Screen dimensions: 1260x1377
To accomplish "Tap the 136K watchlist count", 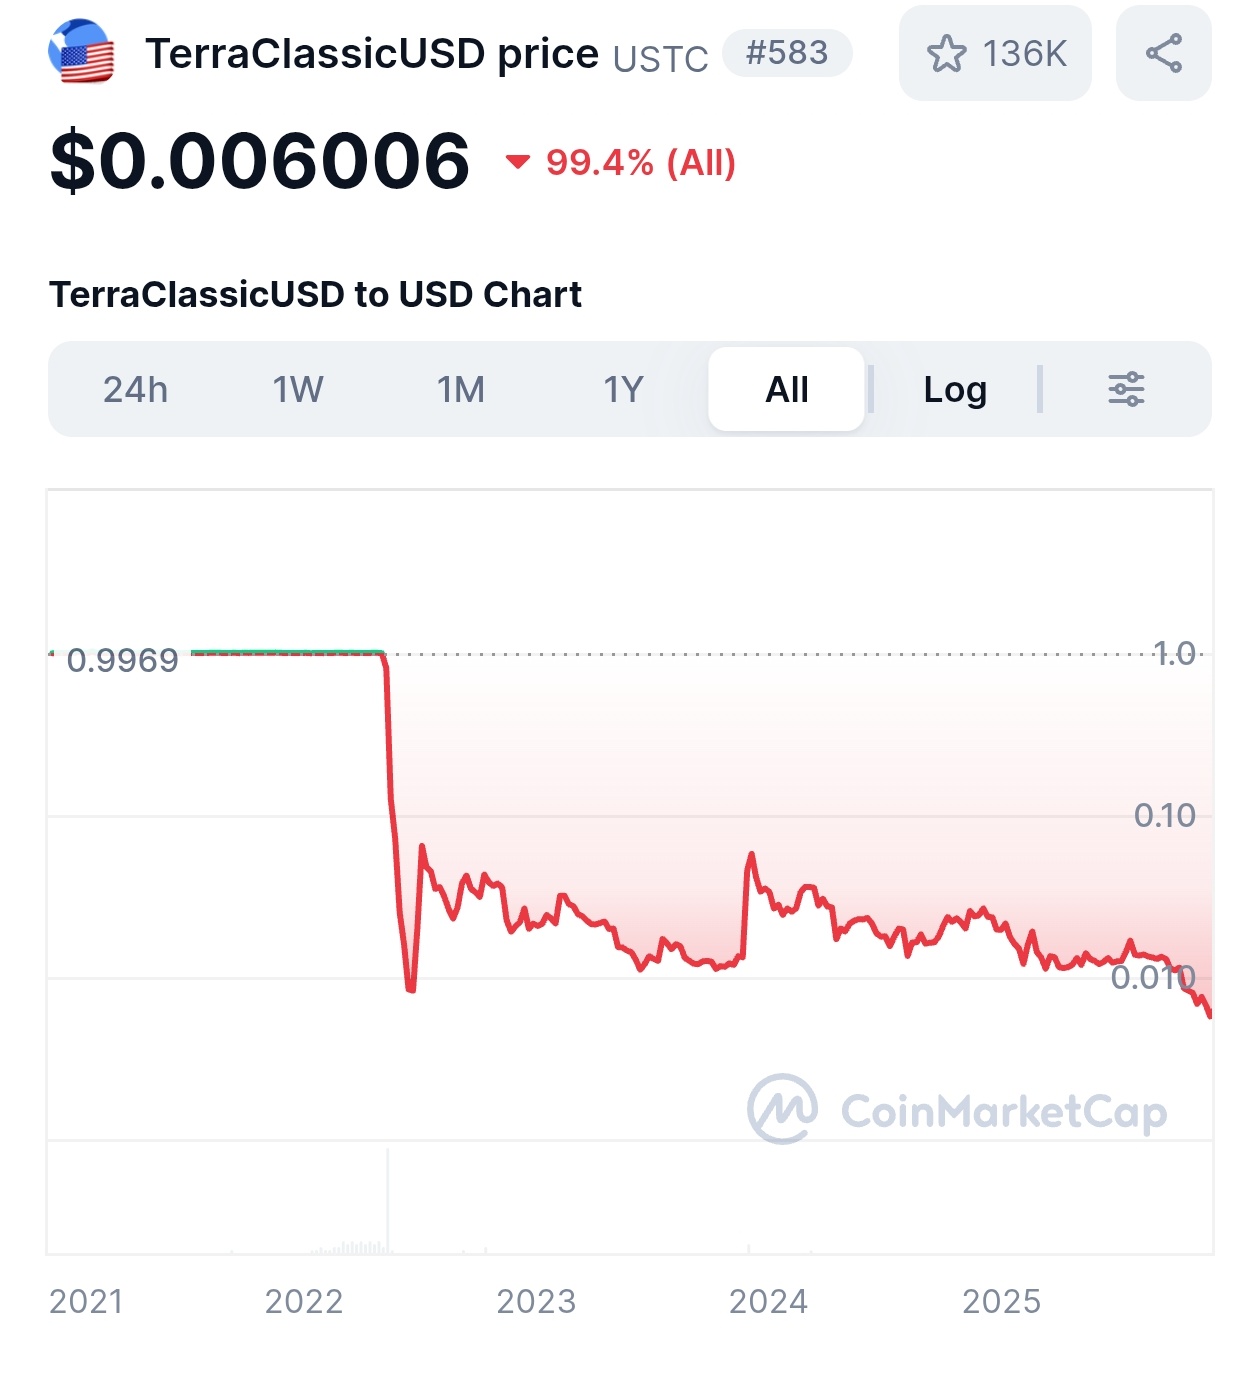I will (x=1024, y=54).
